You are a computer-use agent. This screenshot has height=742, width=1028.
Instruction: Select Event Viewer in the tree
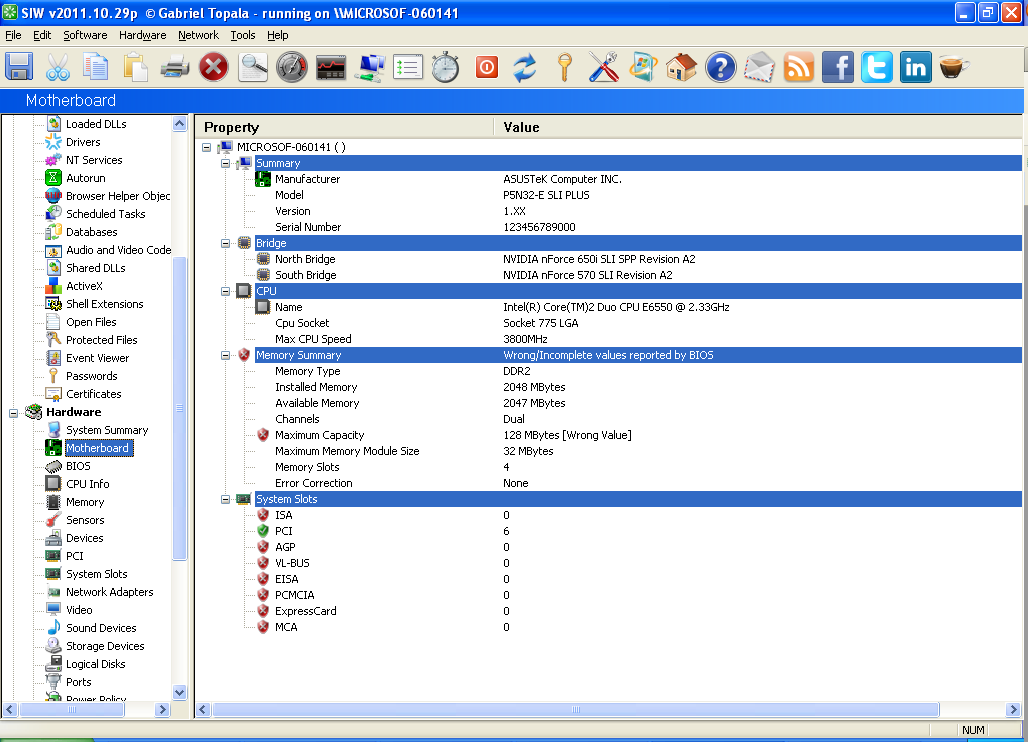[98, 358]
